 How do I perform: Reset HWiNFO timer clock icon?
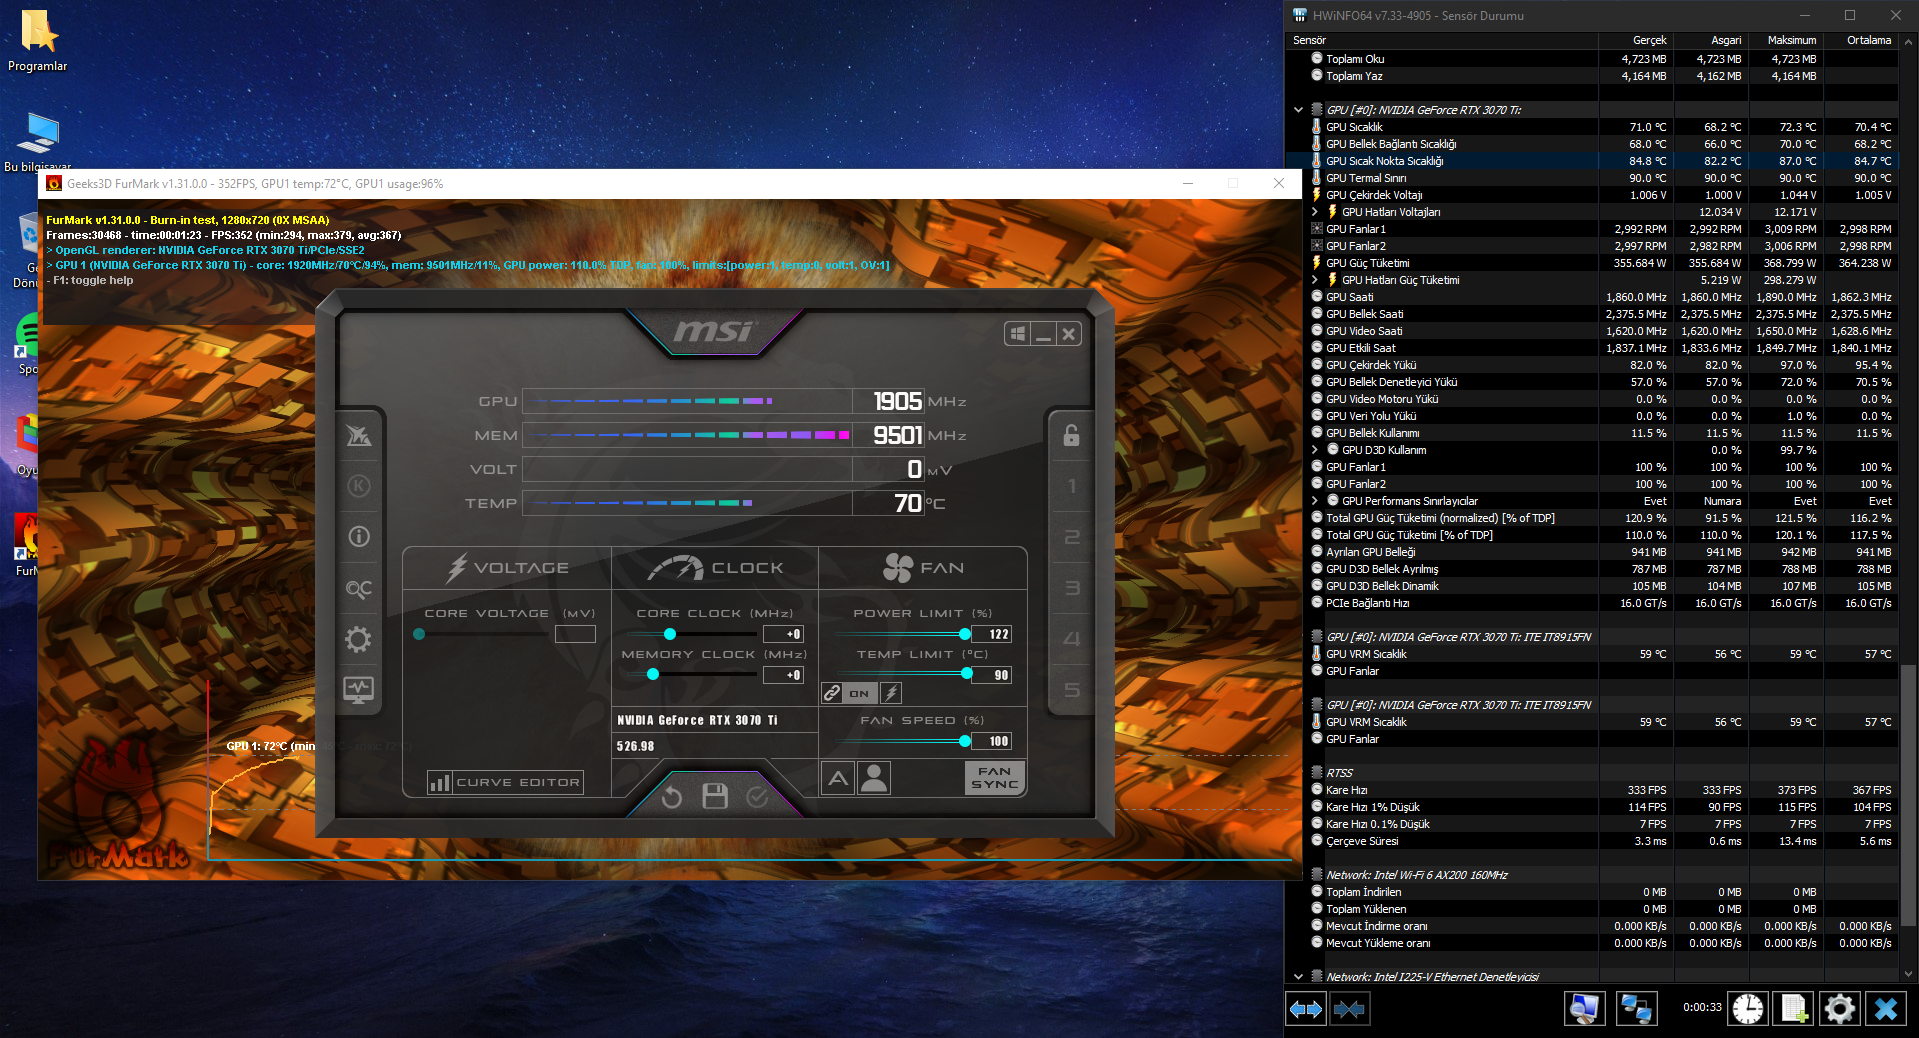pyautogui.click(x=1748, y=1009)
